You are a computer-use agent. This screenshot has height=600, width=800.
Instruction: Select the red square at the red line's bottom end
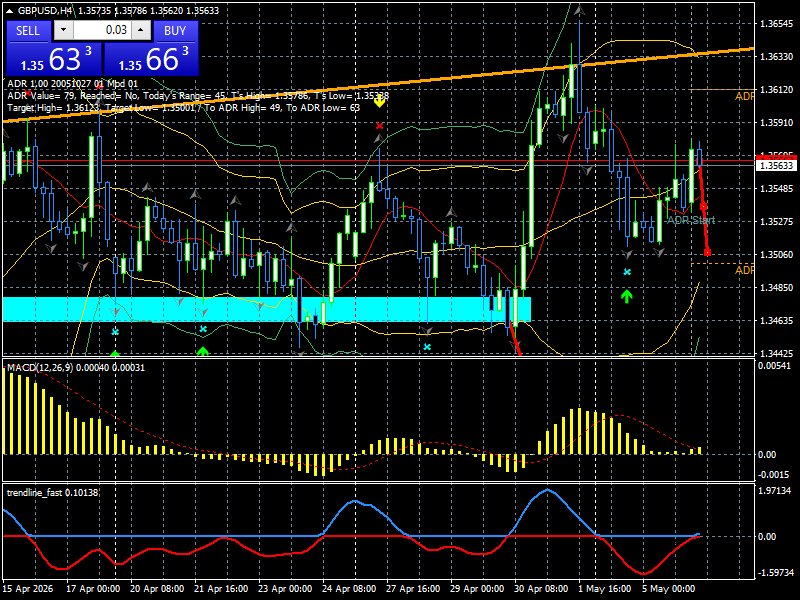[707, 253]
